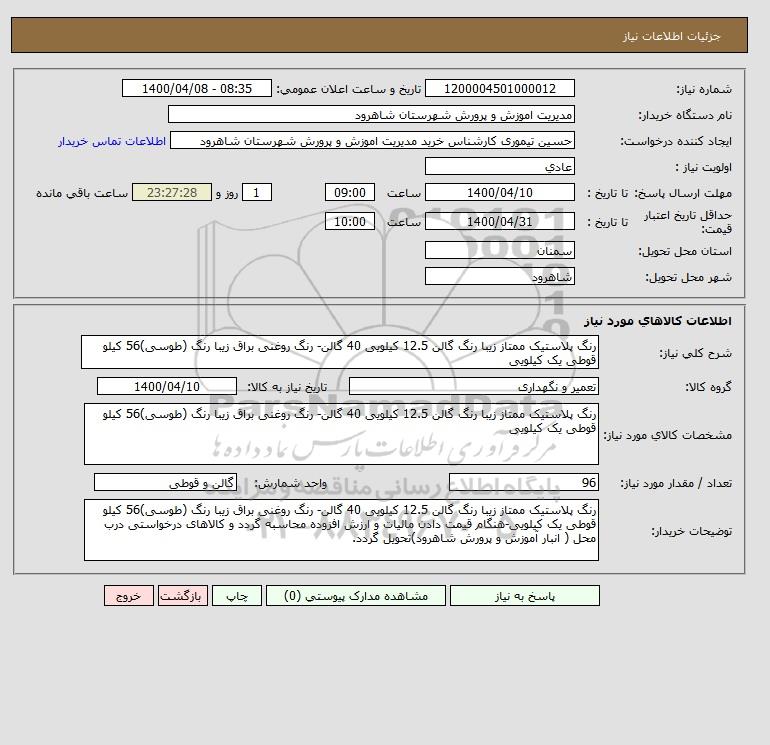Click response deadline date 1400/04/10 field
The width and height of the screenshot is (770, 745).
pos(499,193)
